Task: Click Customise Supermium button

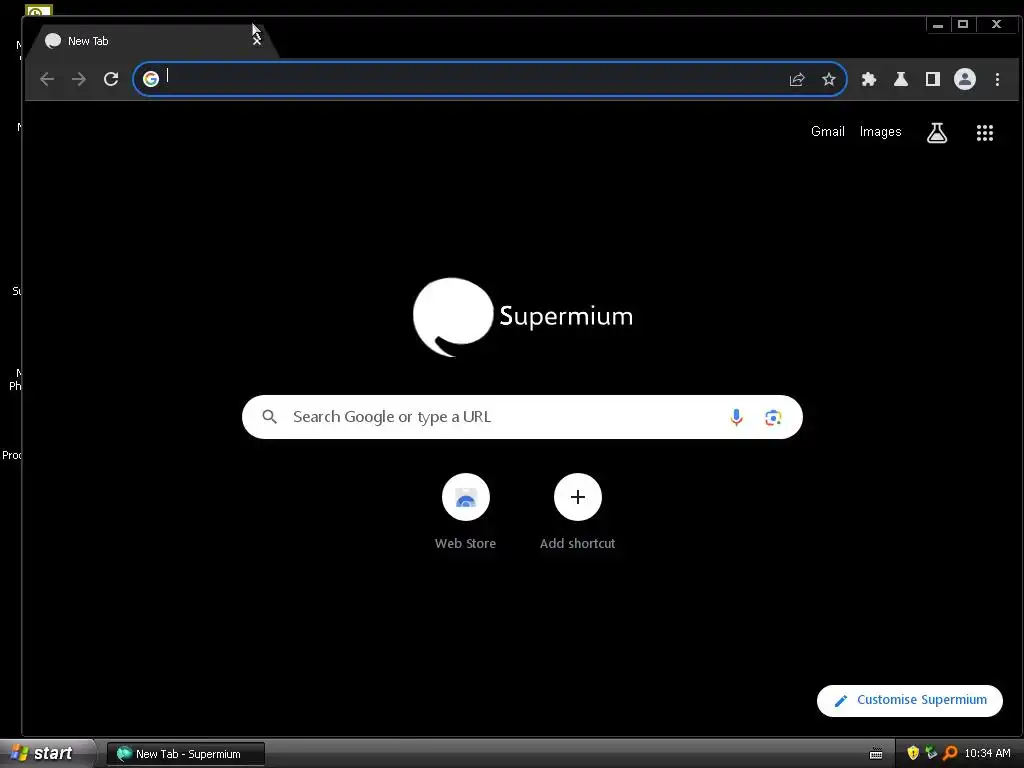Action: click(x=910, y=700)
